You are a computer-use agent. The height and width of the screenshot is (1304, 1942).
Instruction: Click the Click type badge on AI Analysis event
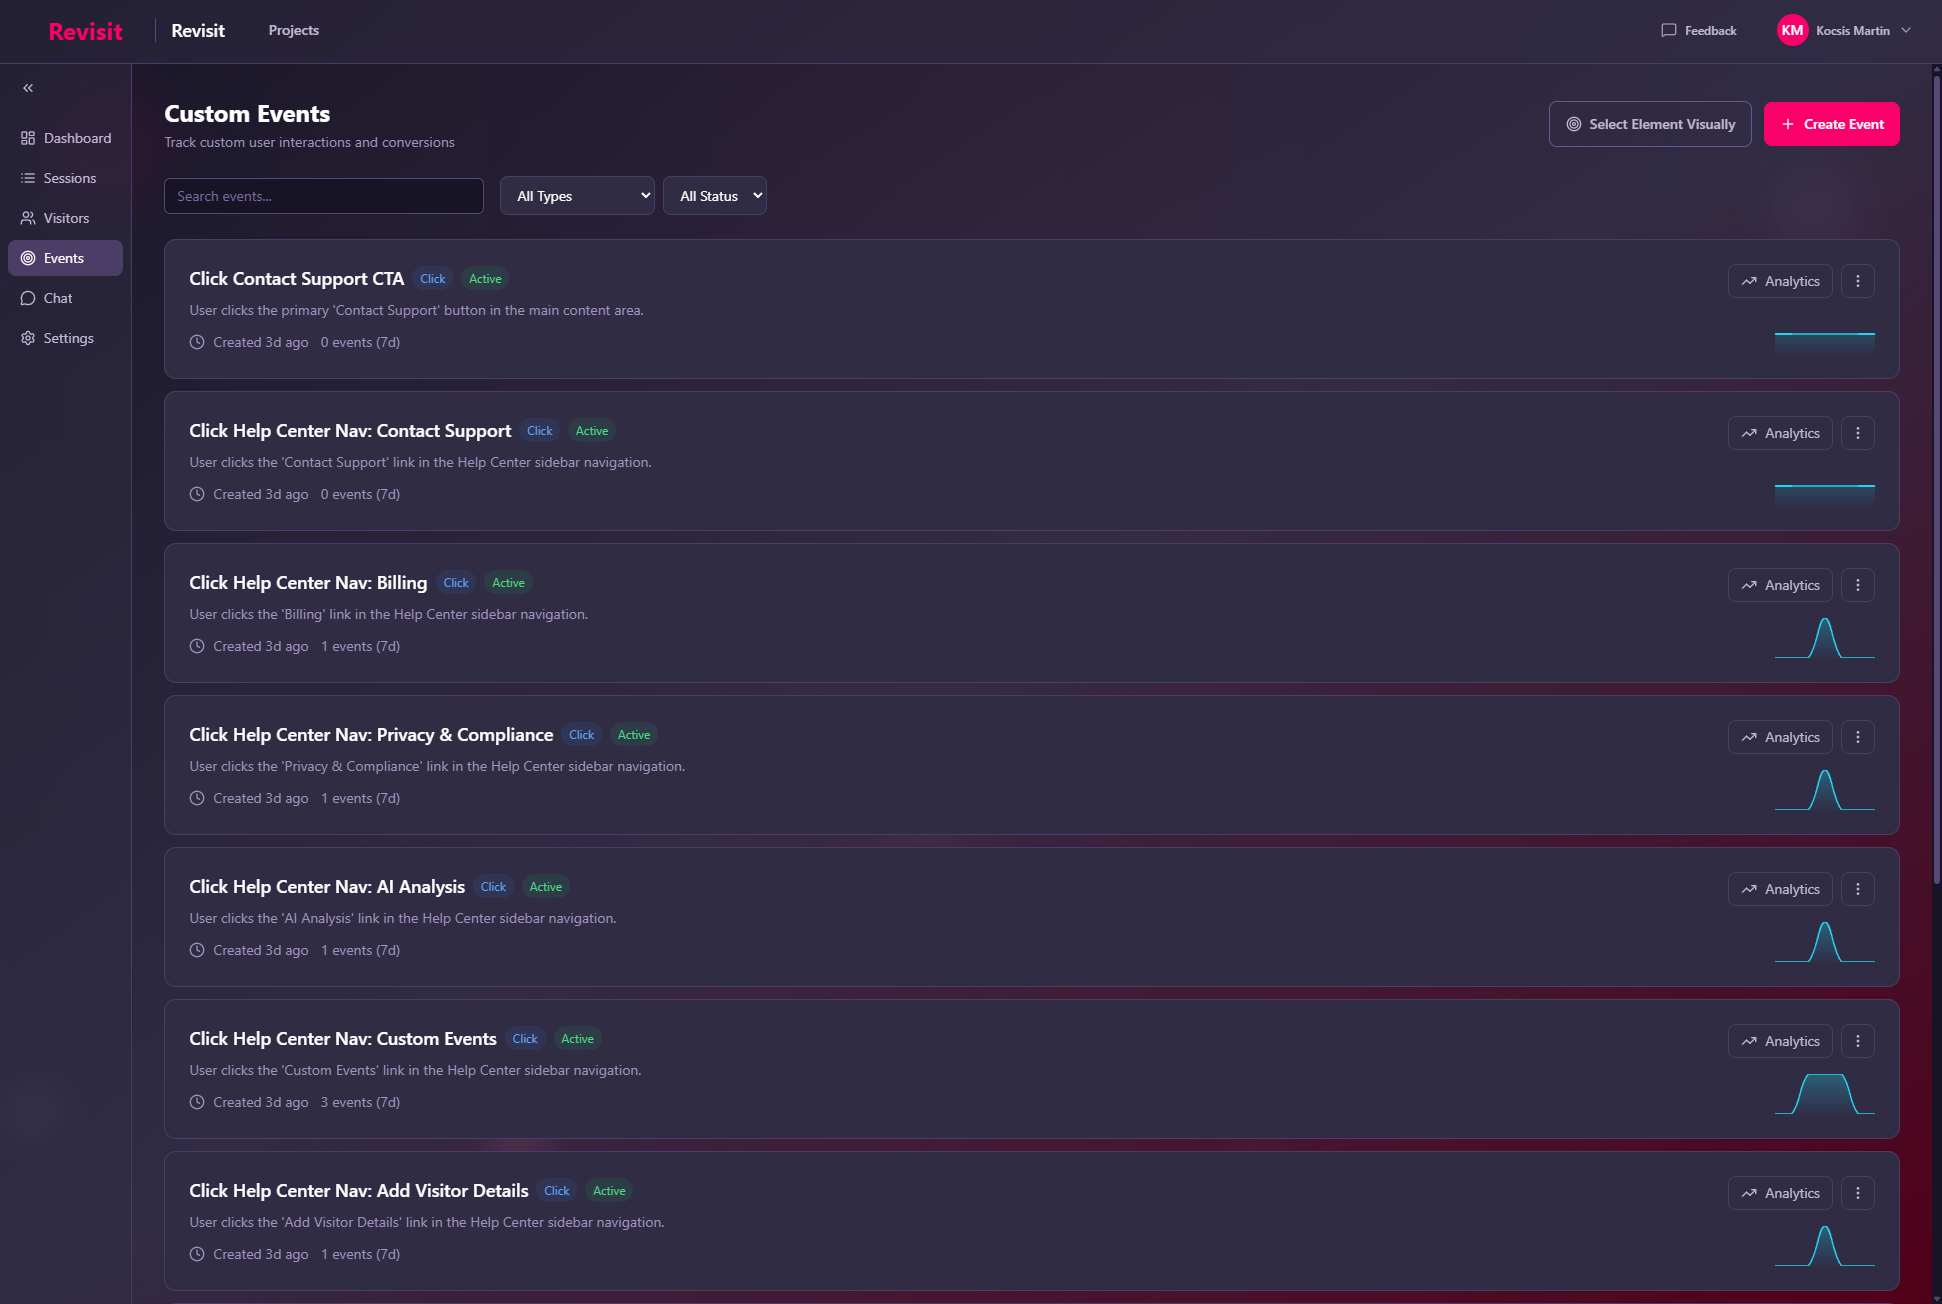(x=493, y=886)
